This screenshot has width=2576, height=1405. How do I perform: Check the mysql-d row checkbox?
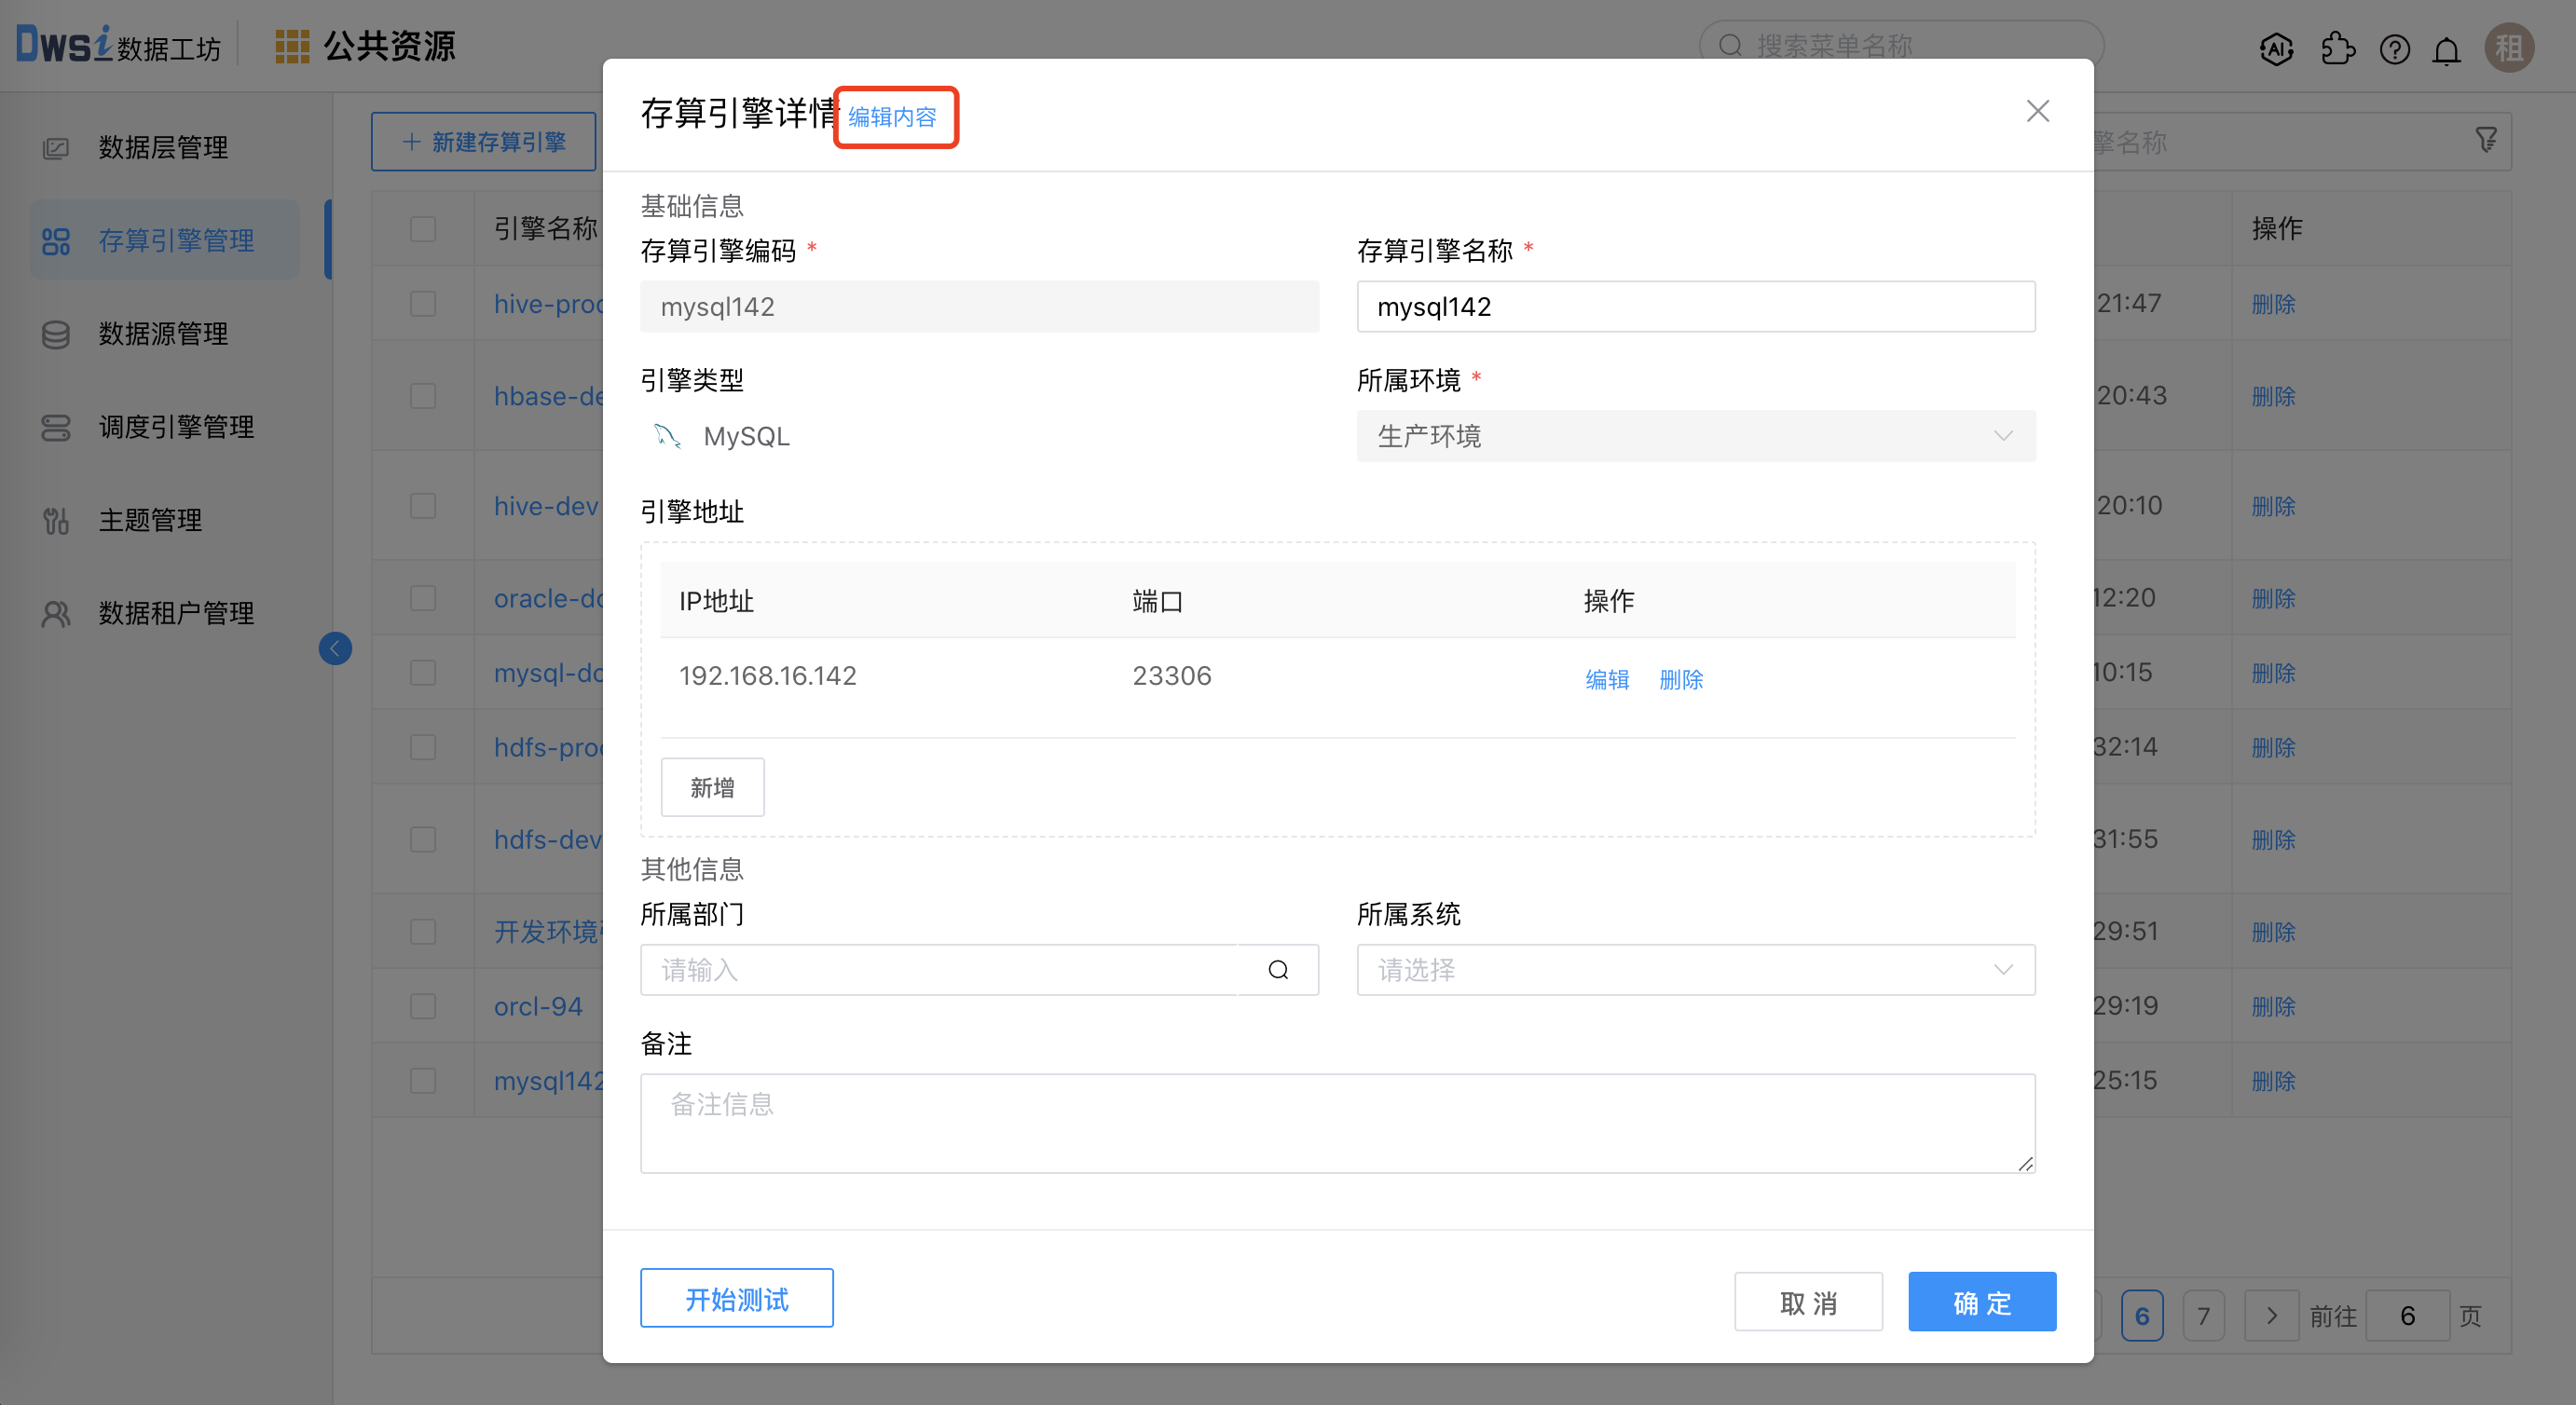point(423,672)
